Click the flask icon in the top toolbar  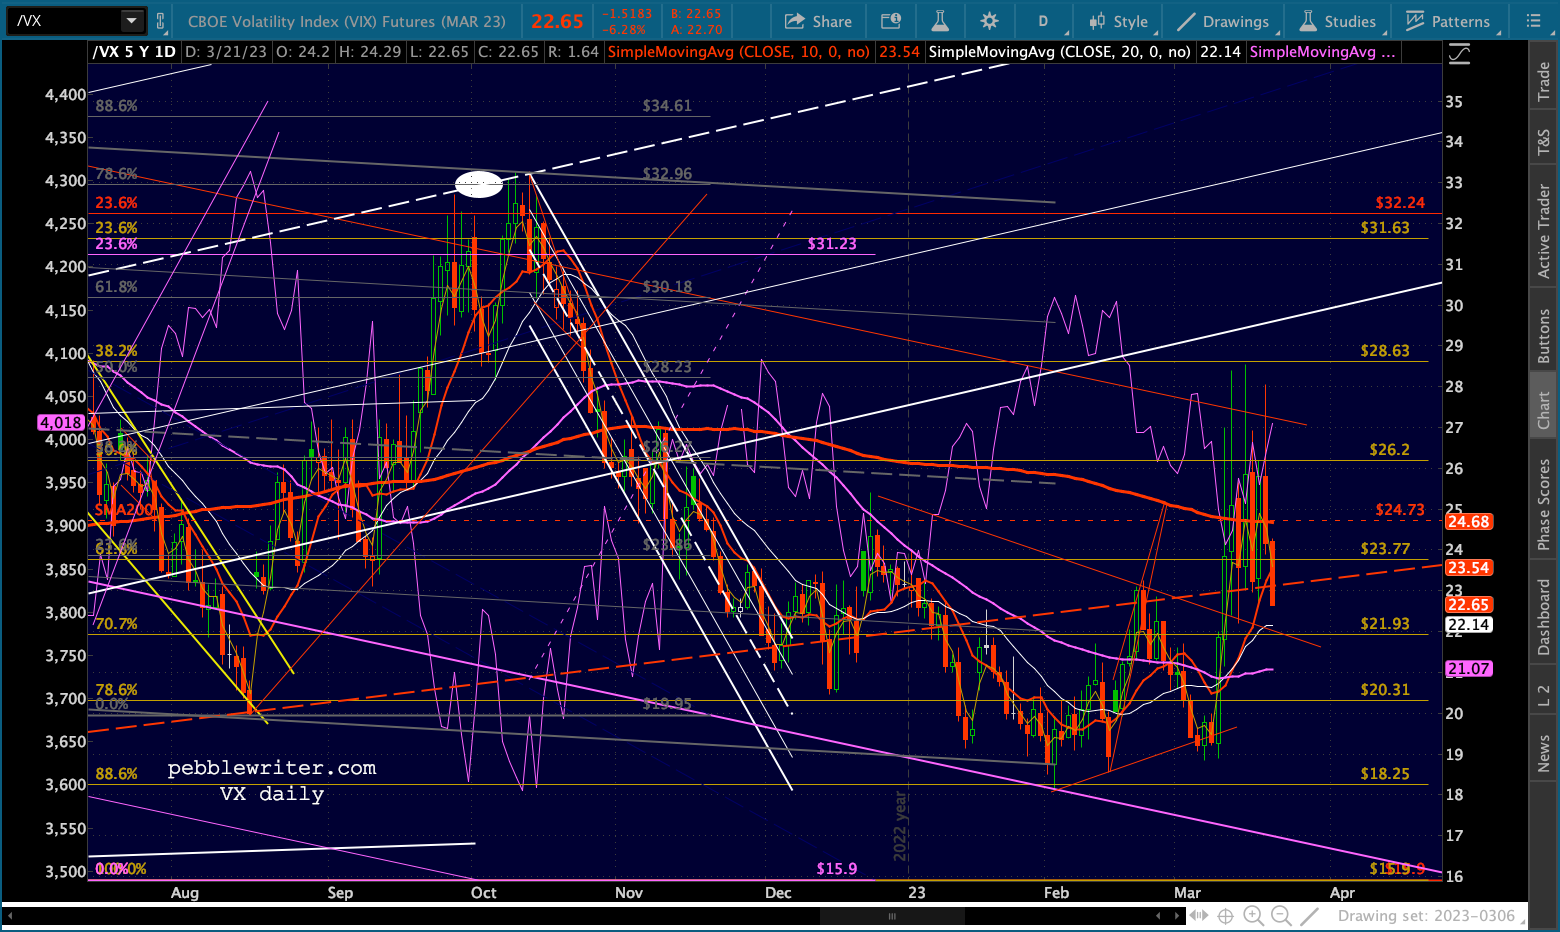click(939, 21)
